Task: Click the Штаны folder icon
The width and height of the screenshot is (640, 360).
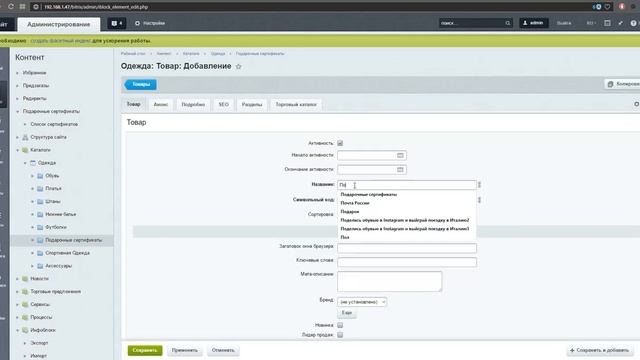Action: [40, 202]
